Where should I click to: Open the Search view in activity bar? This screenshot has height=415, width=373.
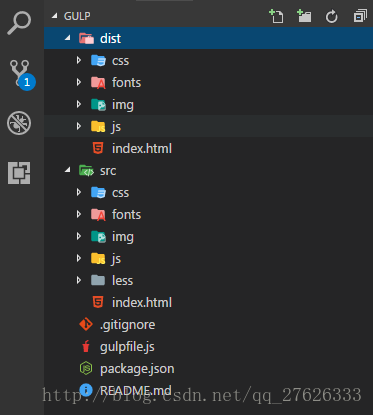point(19,23)
